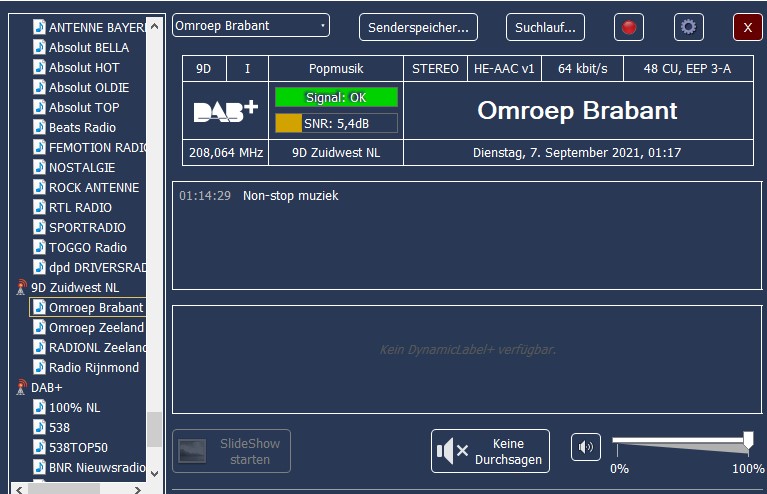Click the music note icon beside ROCK ANTENNE
767x494 pixels.
(x=39, y=188)
